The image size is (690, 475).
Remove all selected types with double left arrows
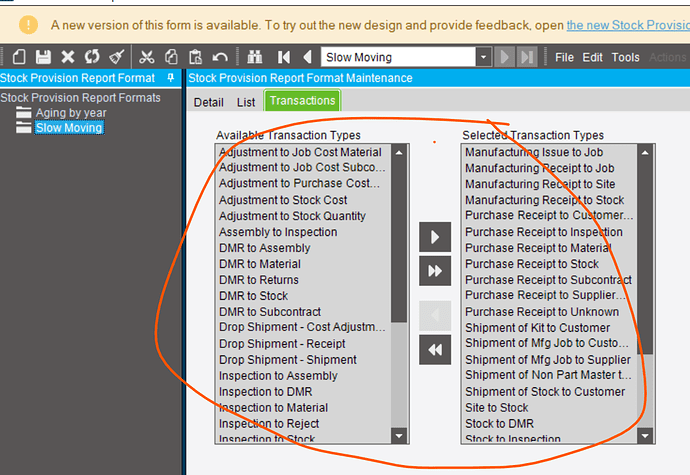coord(435,350)
